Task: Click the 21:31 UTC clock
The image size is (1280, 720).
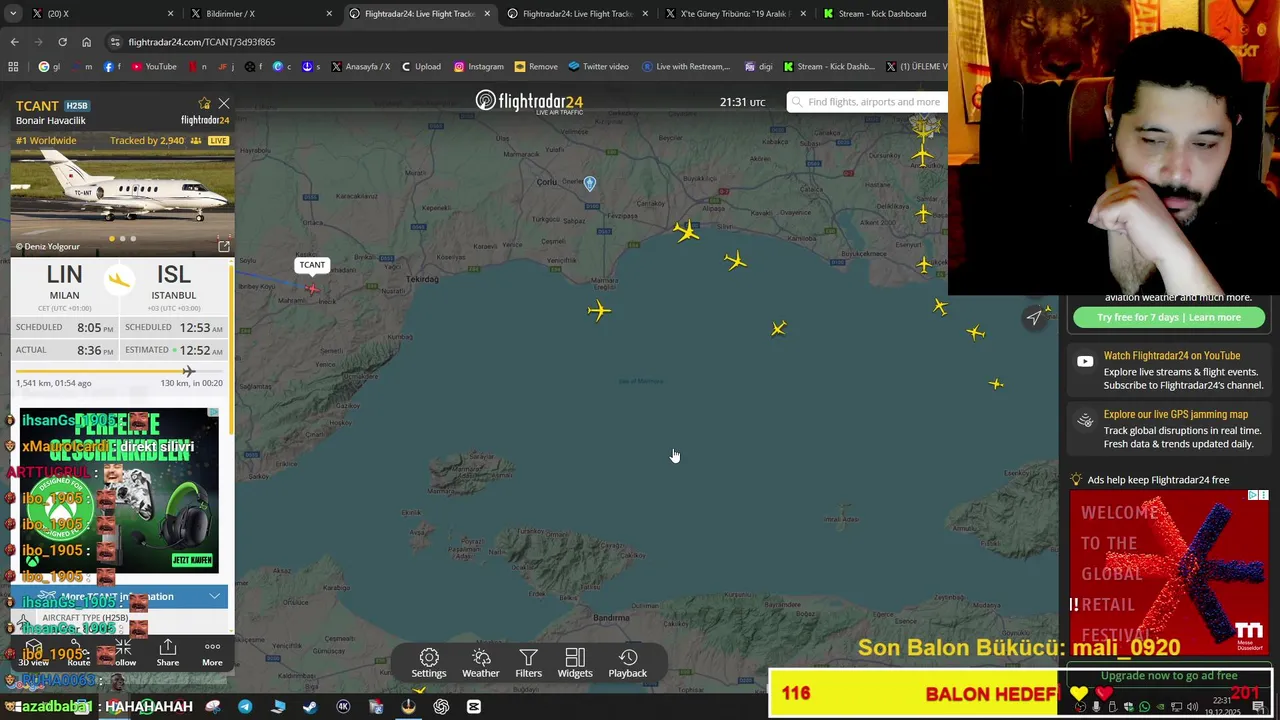Action: pyautogui.click(x=742, y=102)
